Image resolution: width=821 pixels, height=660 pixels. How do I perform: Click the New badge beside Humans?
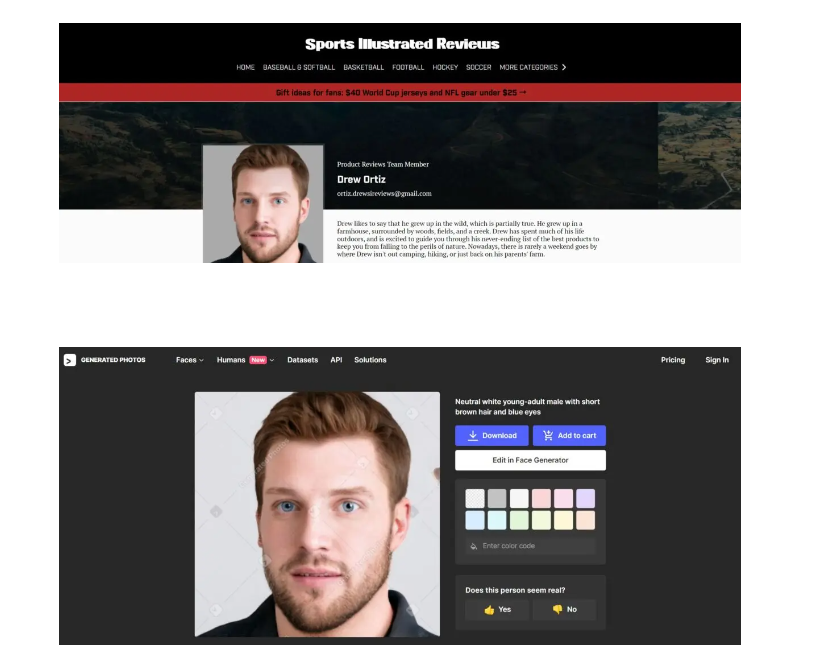pos(258,360)
